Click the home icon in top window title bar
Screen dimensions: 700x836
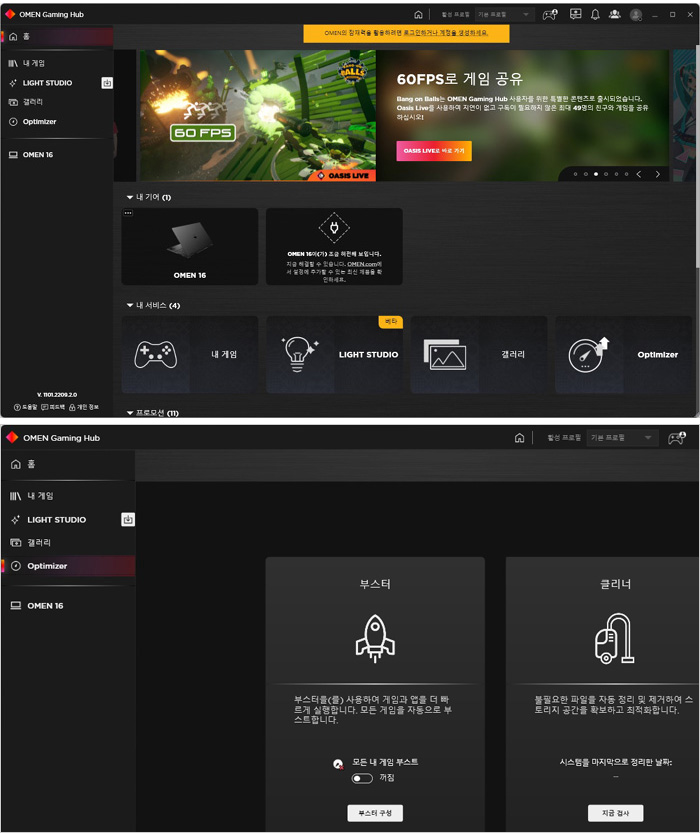[419, 14]
